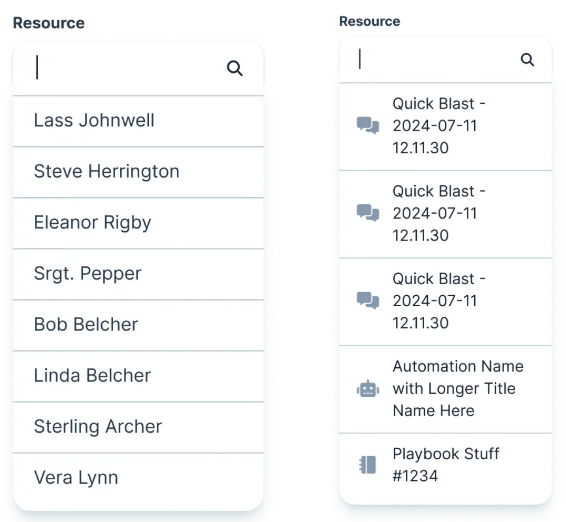Select Srgt. Pepper option
Image resolution: width=566 pixels, height=522 pixels.
click(x=138, y=274)
